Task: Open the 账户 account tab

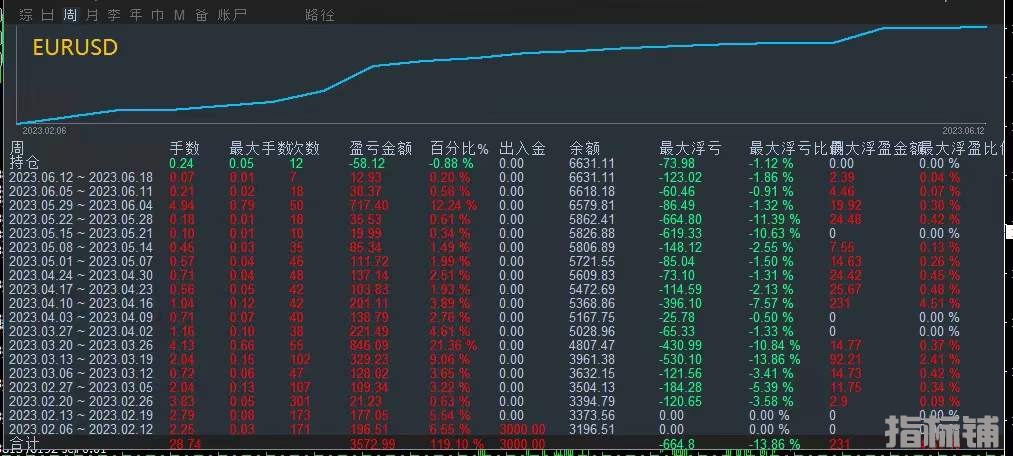Action: click(x=232, y=15)
